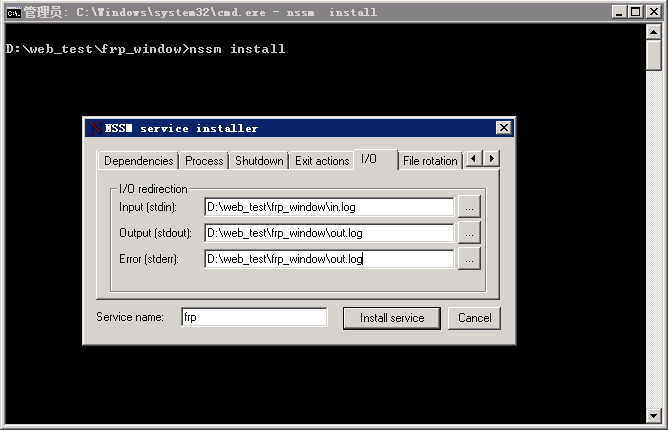Browse for the Input (stdin) file
Viewport: 668px width, 430px height.
point(470,207)
